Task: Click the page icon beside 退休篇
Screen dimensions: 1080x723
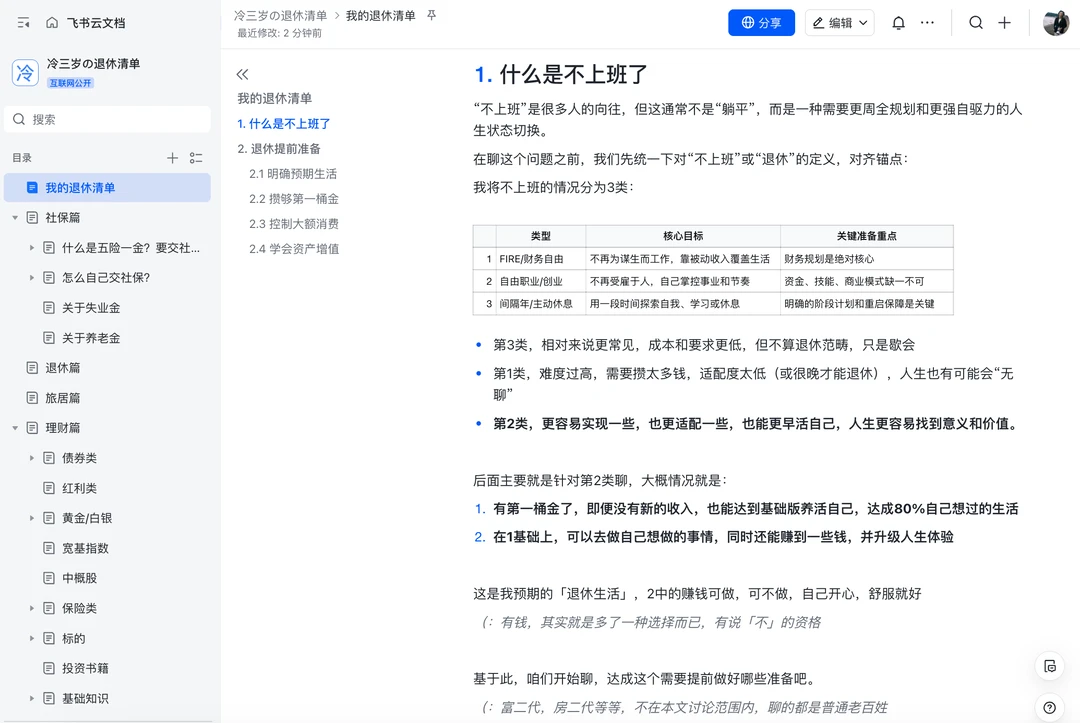Action: click(x=32, y=368)
